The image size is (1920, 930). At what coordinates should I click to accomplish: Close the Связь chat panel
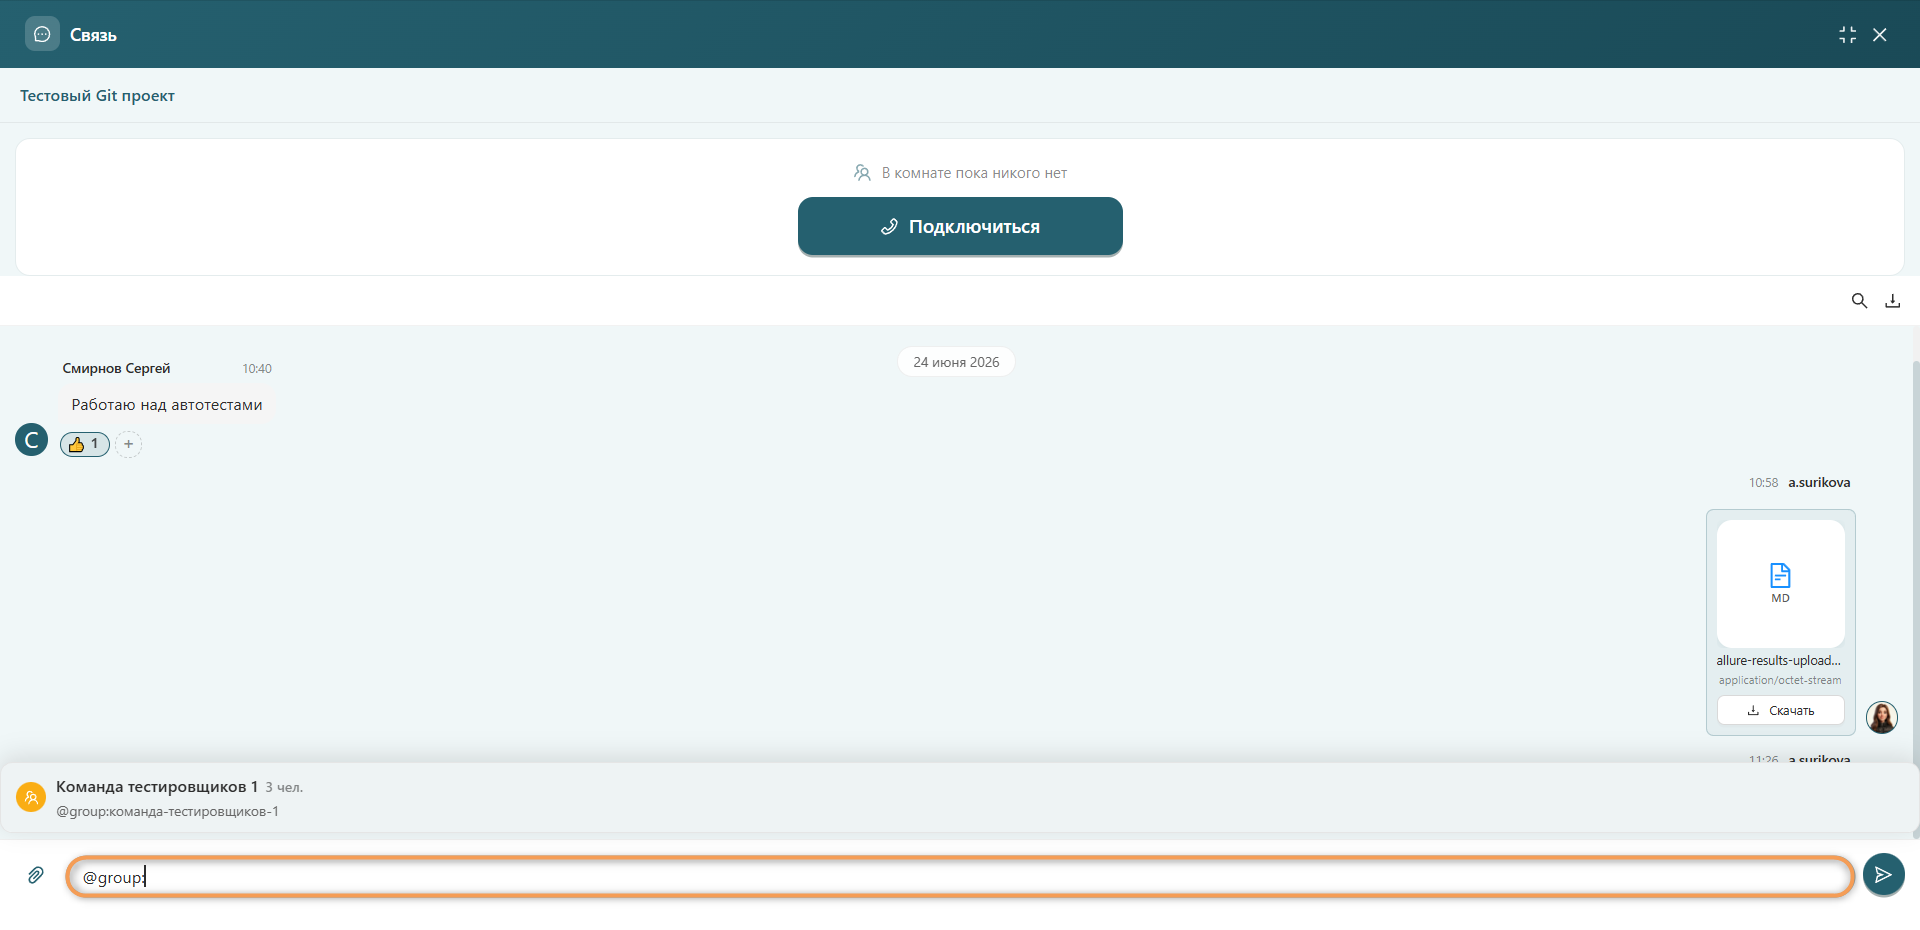pyautogui.click(x=1880, y=35)
